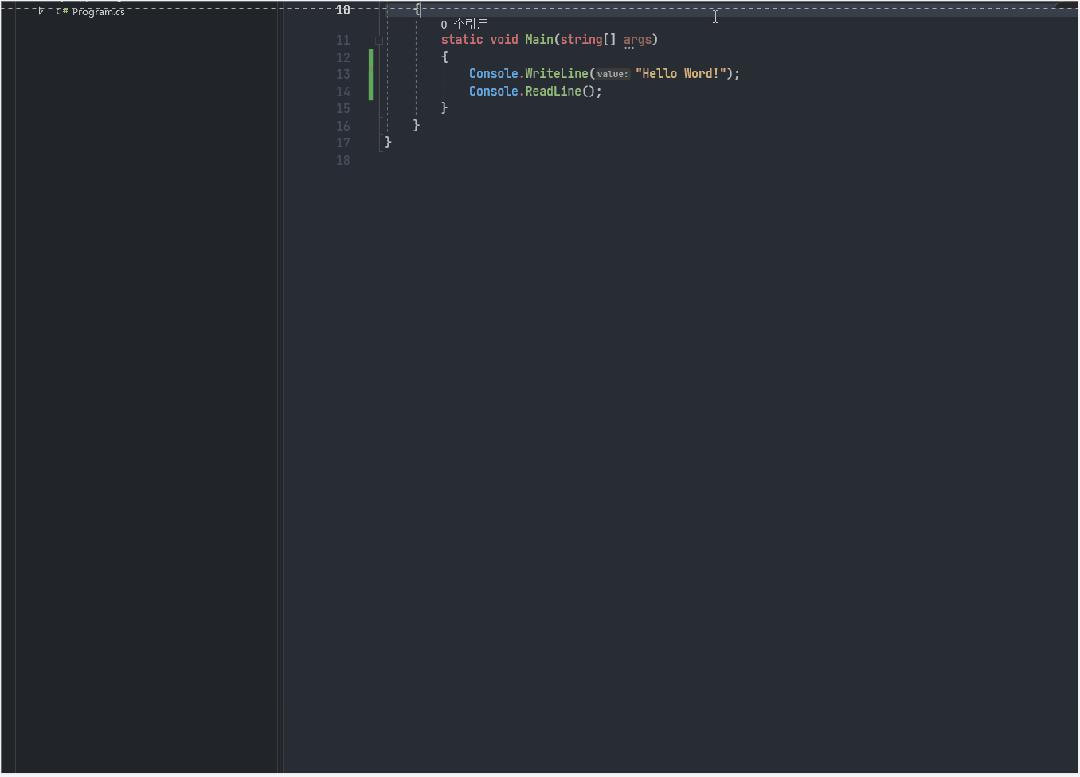Click the opening brace on line 12
Viewport: 1080px width, 777px height.
point(445,57)
